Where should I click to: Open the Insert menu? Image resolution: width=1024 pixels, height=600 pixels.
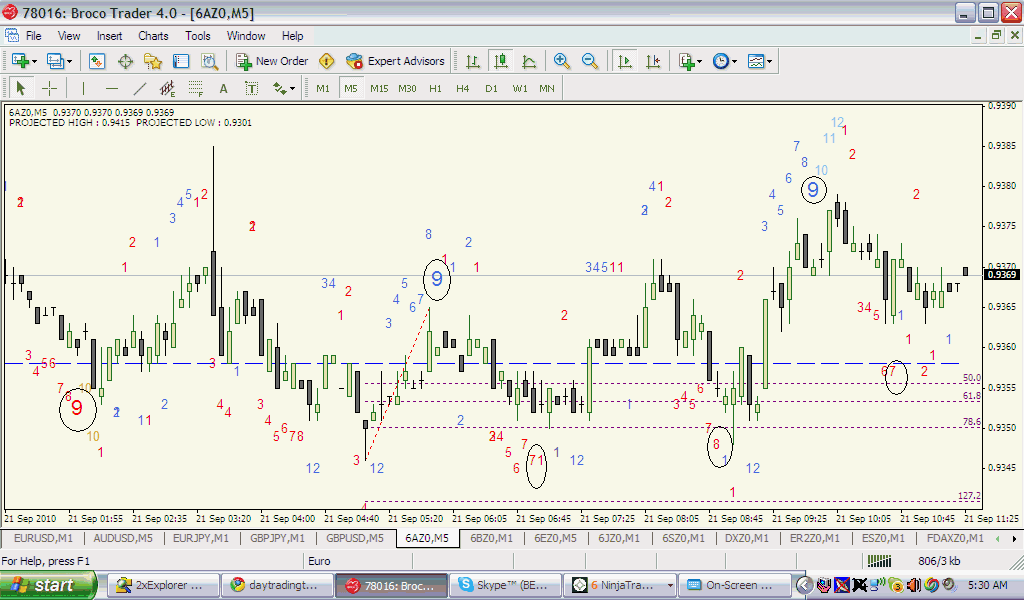tap(109, 36)
